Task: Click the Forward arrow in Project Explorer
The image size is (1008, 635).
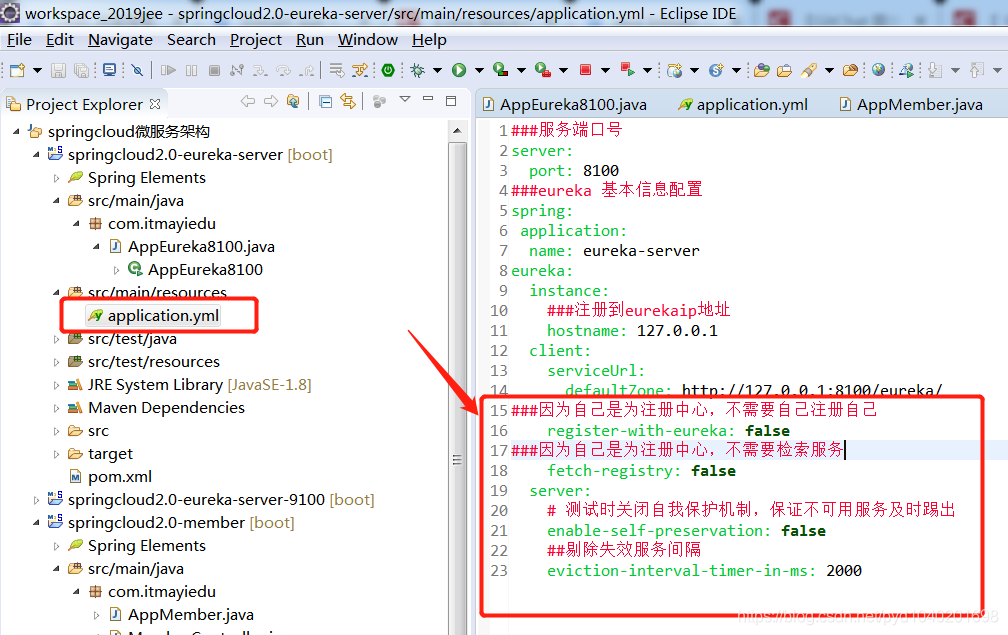Action: click(271, 102)
